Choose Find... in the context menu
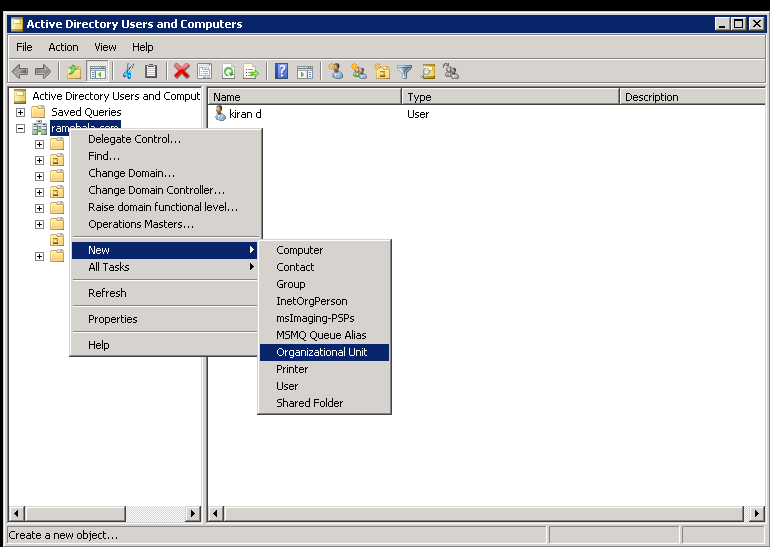The image size is (770, 547). [x=165, y=156]
